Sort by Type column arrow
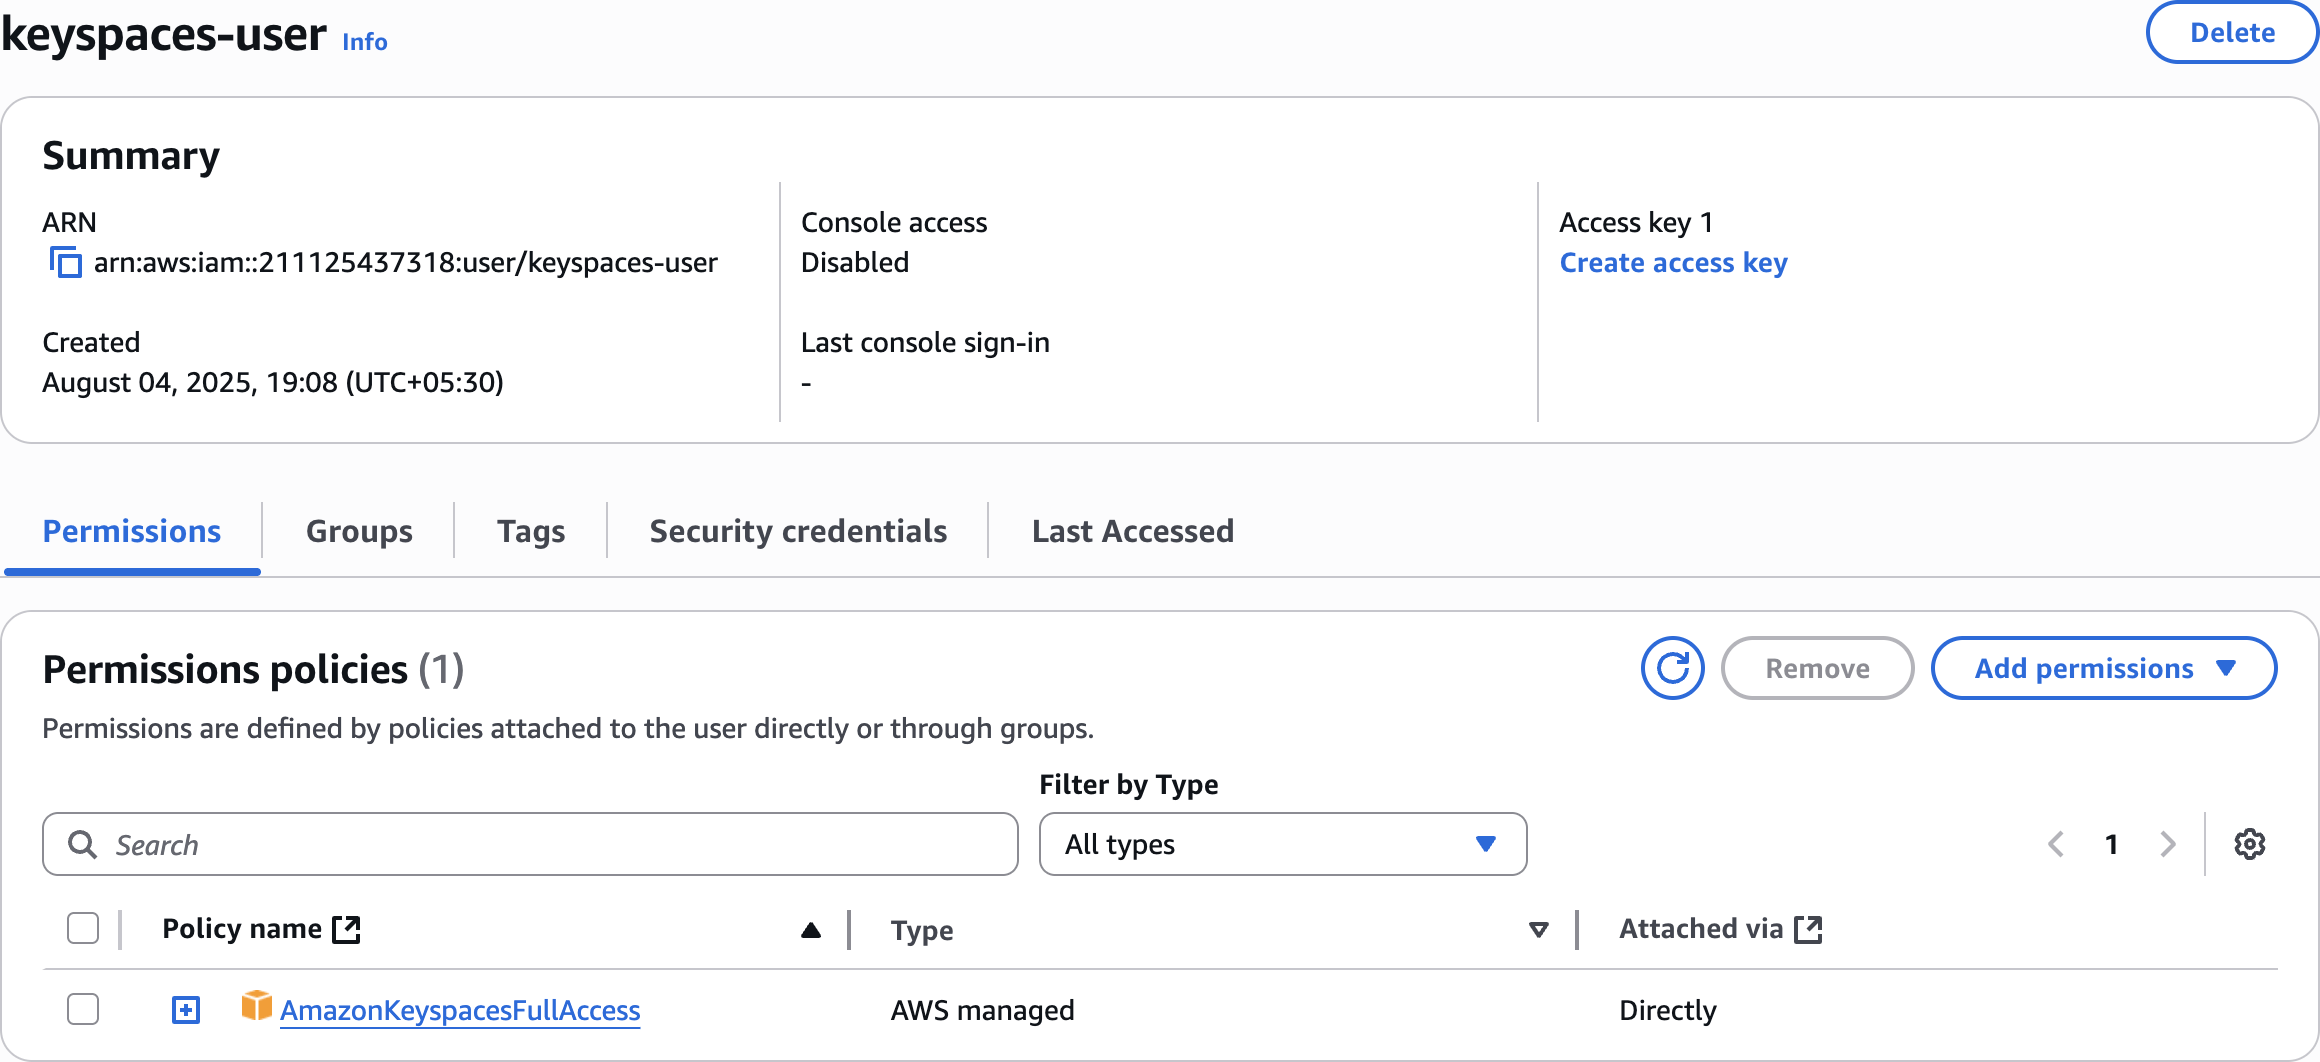Image resolution: width=2320 pixels, height=1062 pixels. pyautogui.click(x=1539, y=930)
